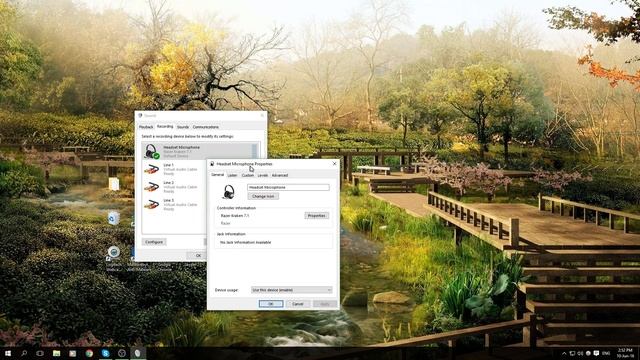This screenshot has width=640, height=360.
Task: Open taskbar search
Action: (x=24, y=353)
